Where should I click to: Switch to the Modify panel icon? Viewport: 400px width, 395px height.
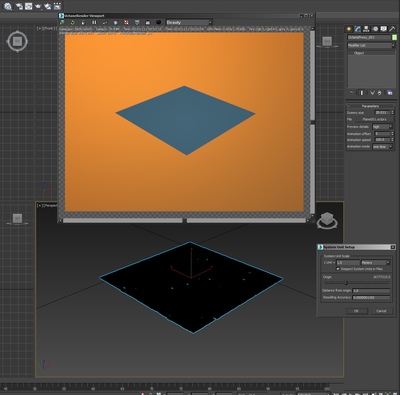click(x=358, y=29)
